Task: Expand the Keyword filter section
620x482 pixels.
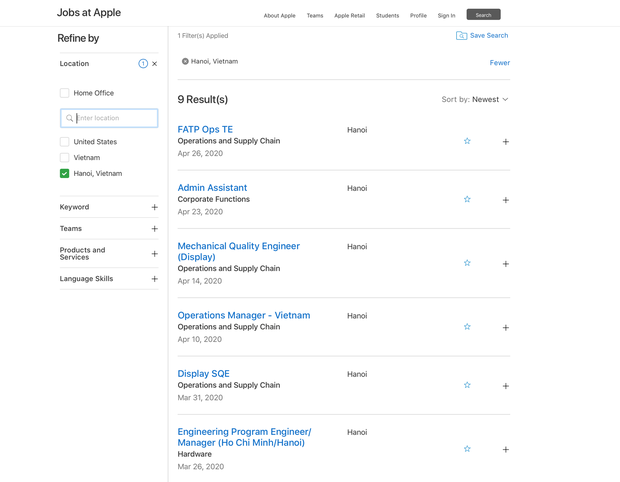Action: click(154, 207)
